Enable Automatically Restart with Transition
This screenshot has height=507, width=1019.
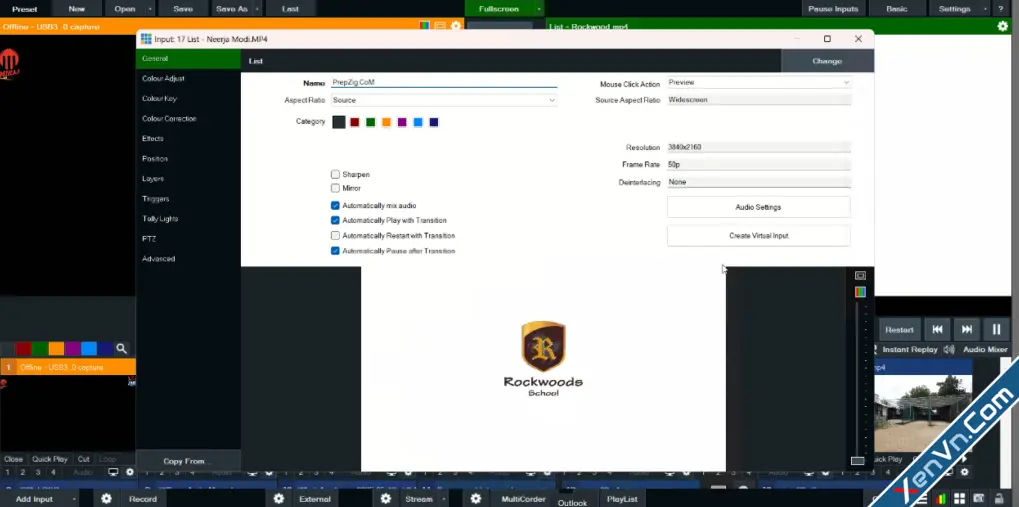335,235
